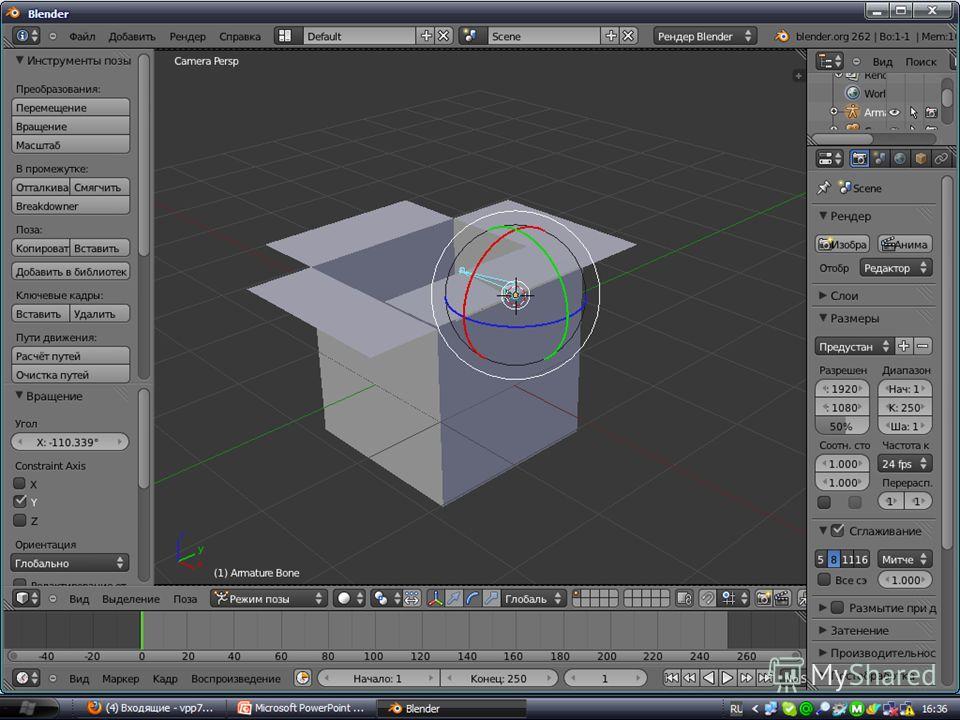Image resolution: width=960 pixels, height=720 pixels.
Task: Open the info editor type icon
Action: [x=26, y=36]
